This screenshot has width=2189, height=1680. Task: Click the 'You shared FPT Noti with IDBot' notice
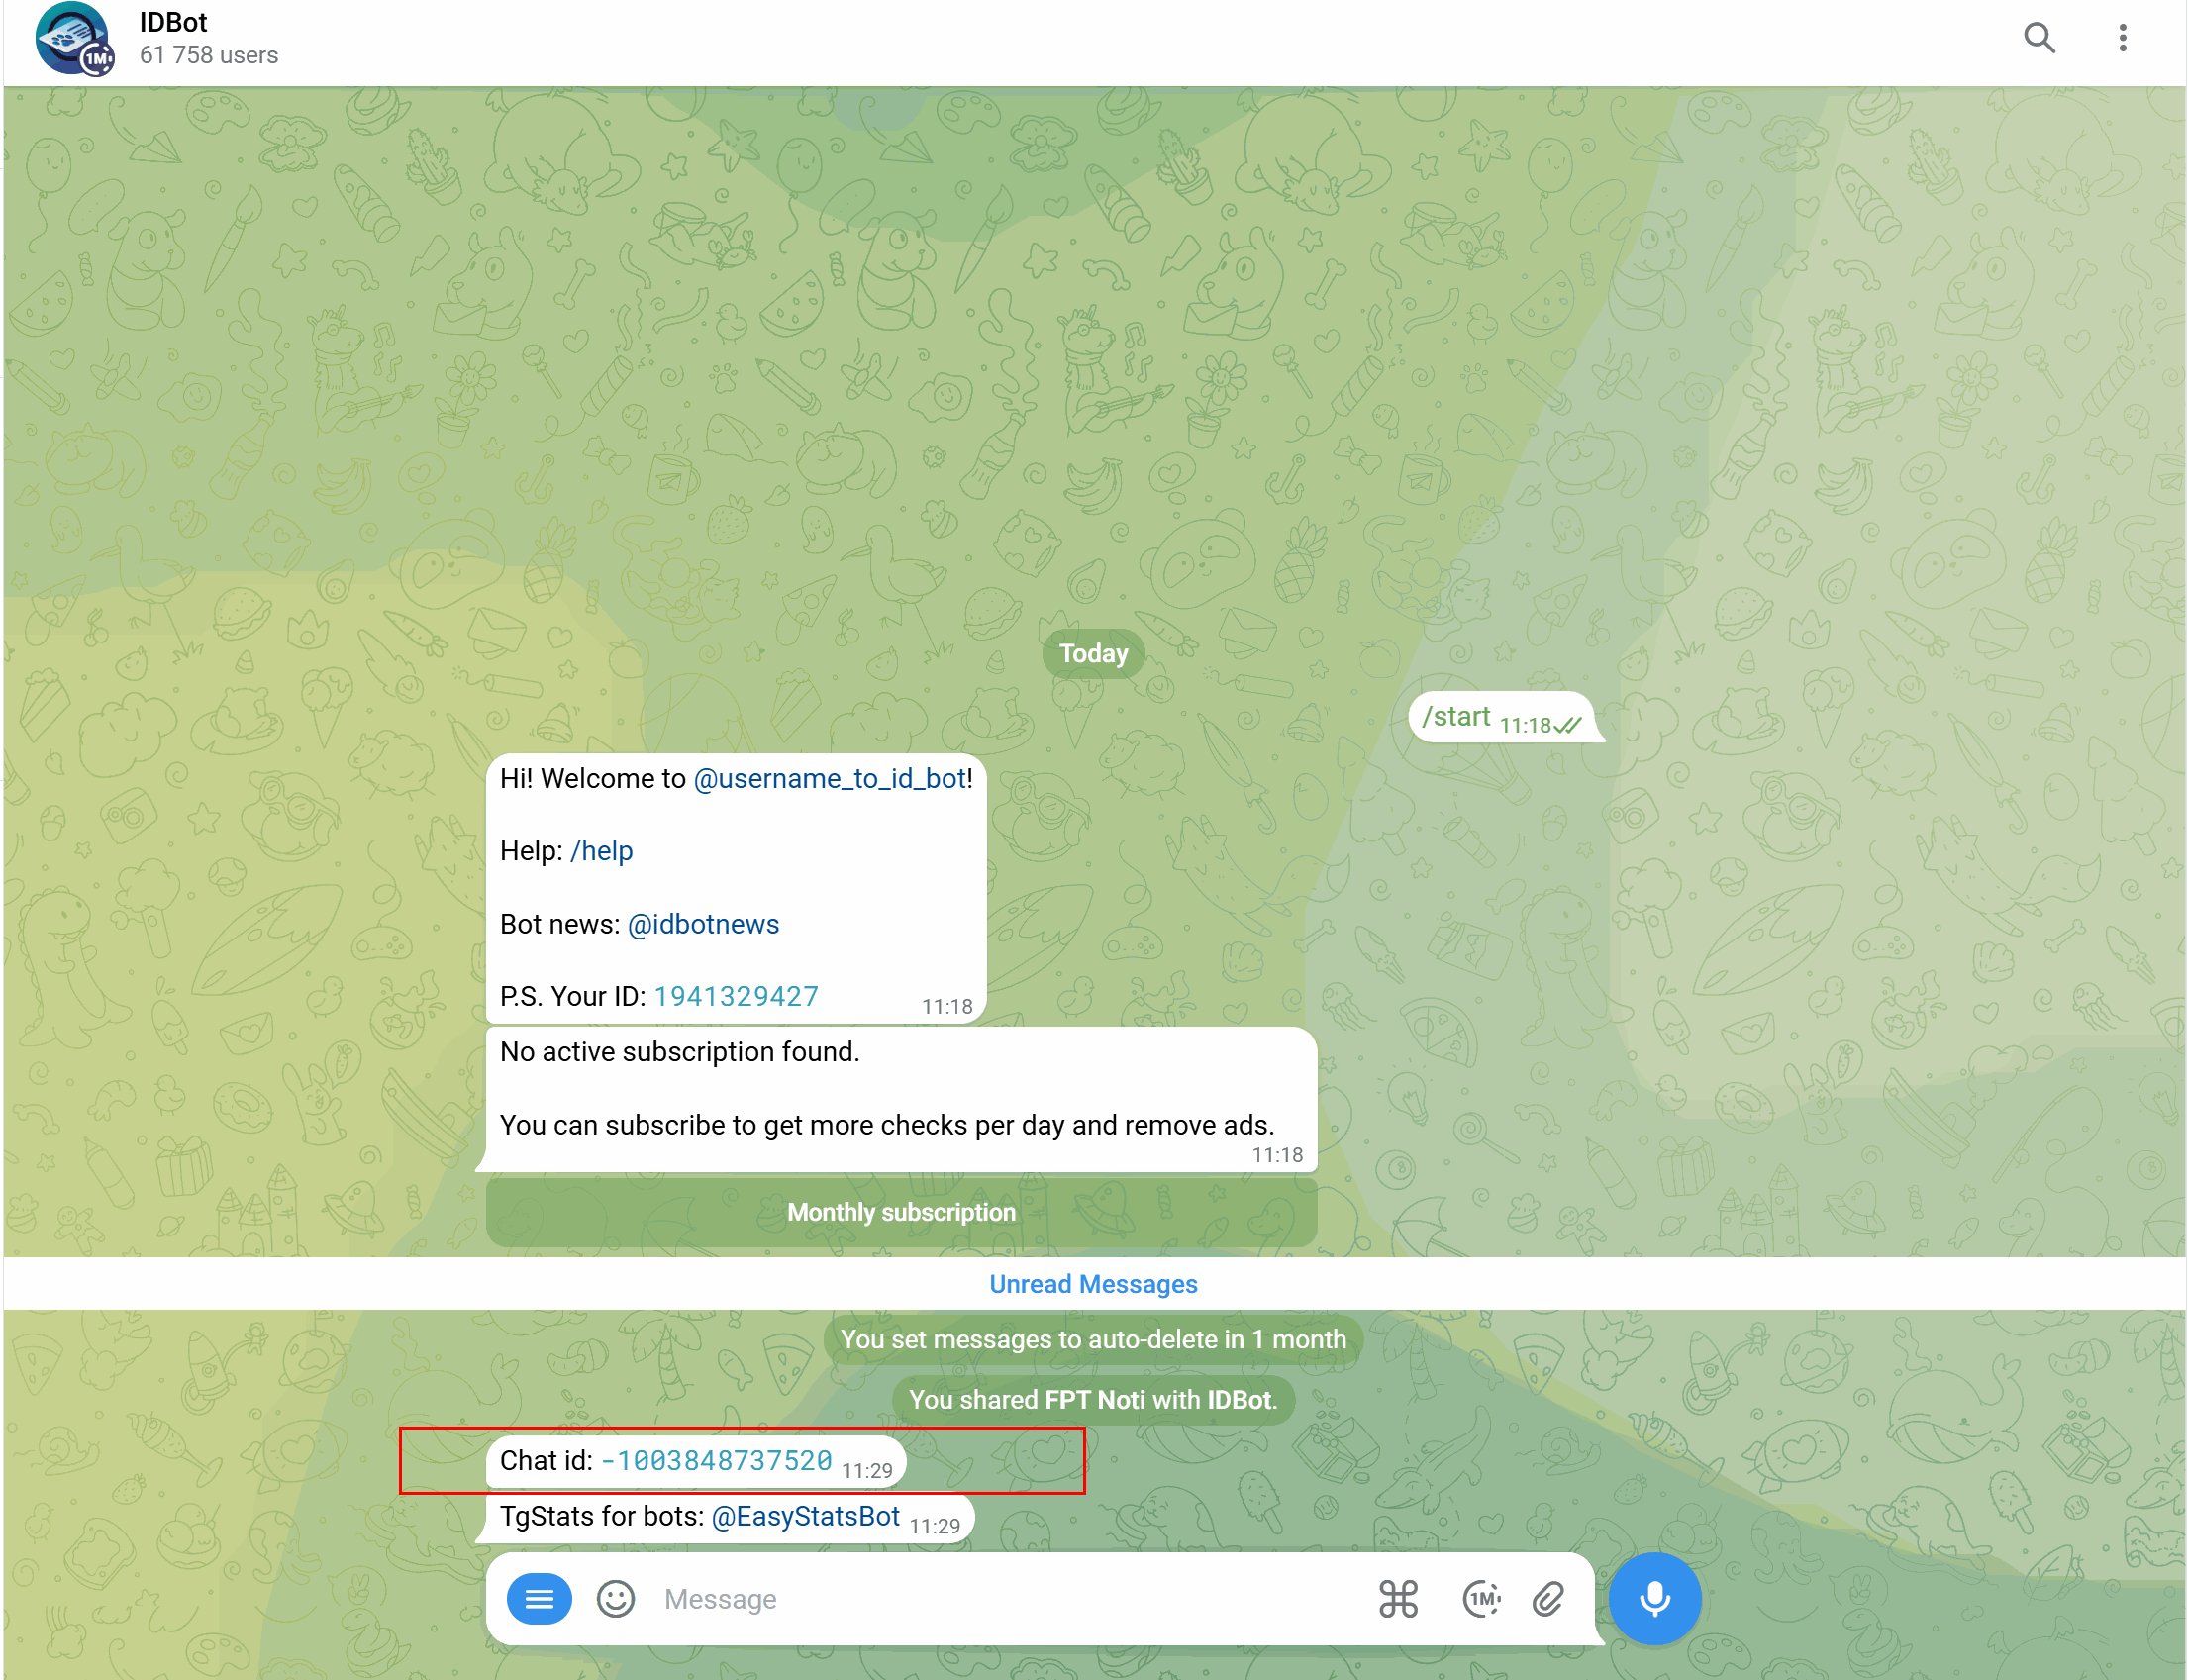pos(1093,1399)
